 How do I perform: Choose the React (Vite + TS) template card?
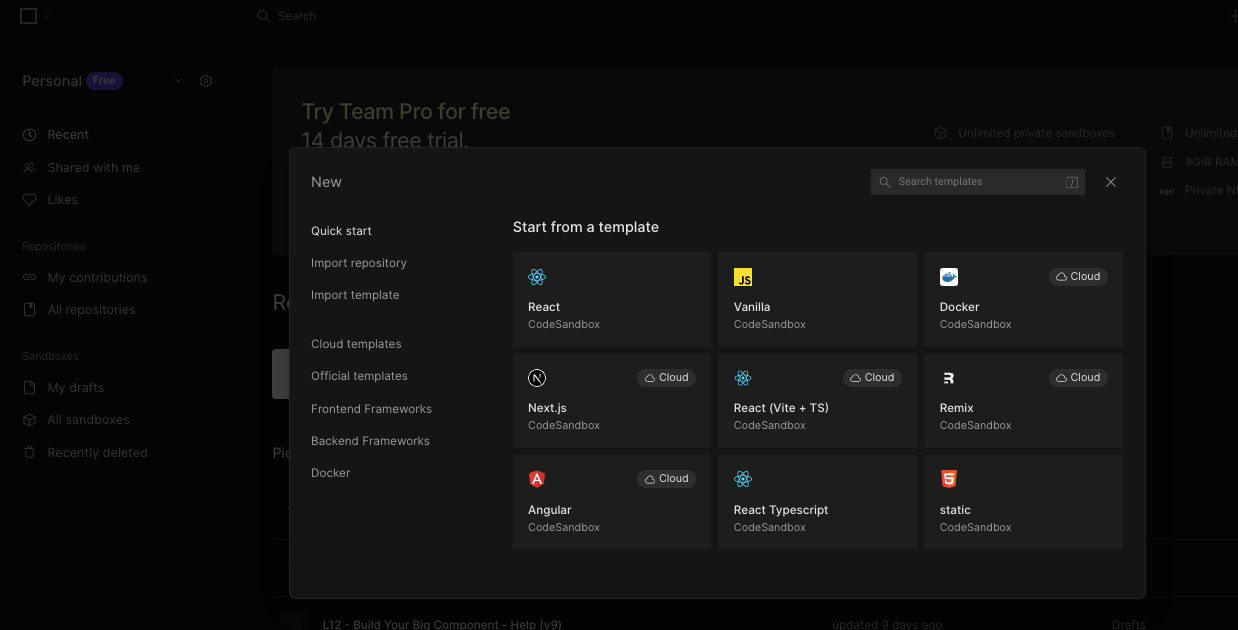[817, 400]
